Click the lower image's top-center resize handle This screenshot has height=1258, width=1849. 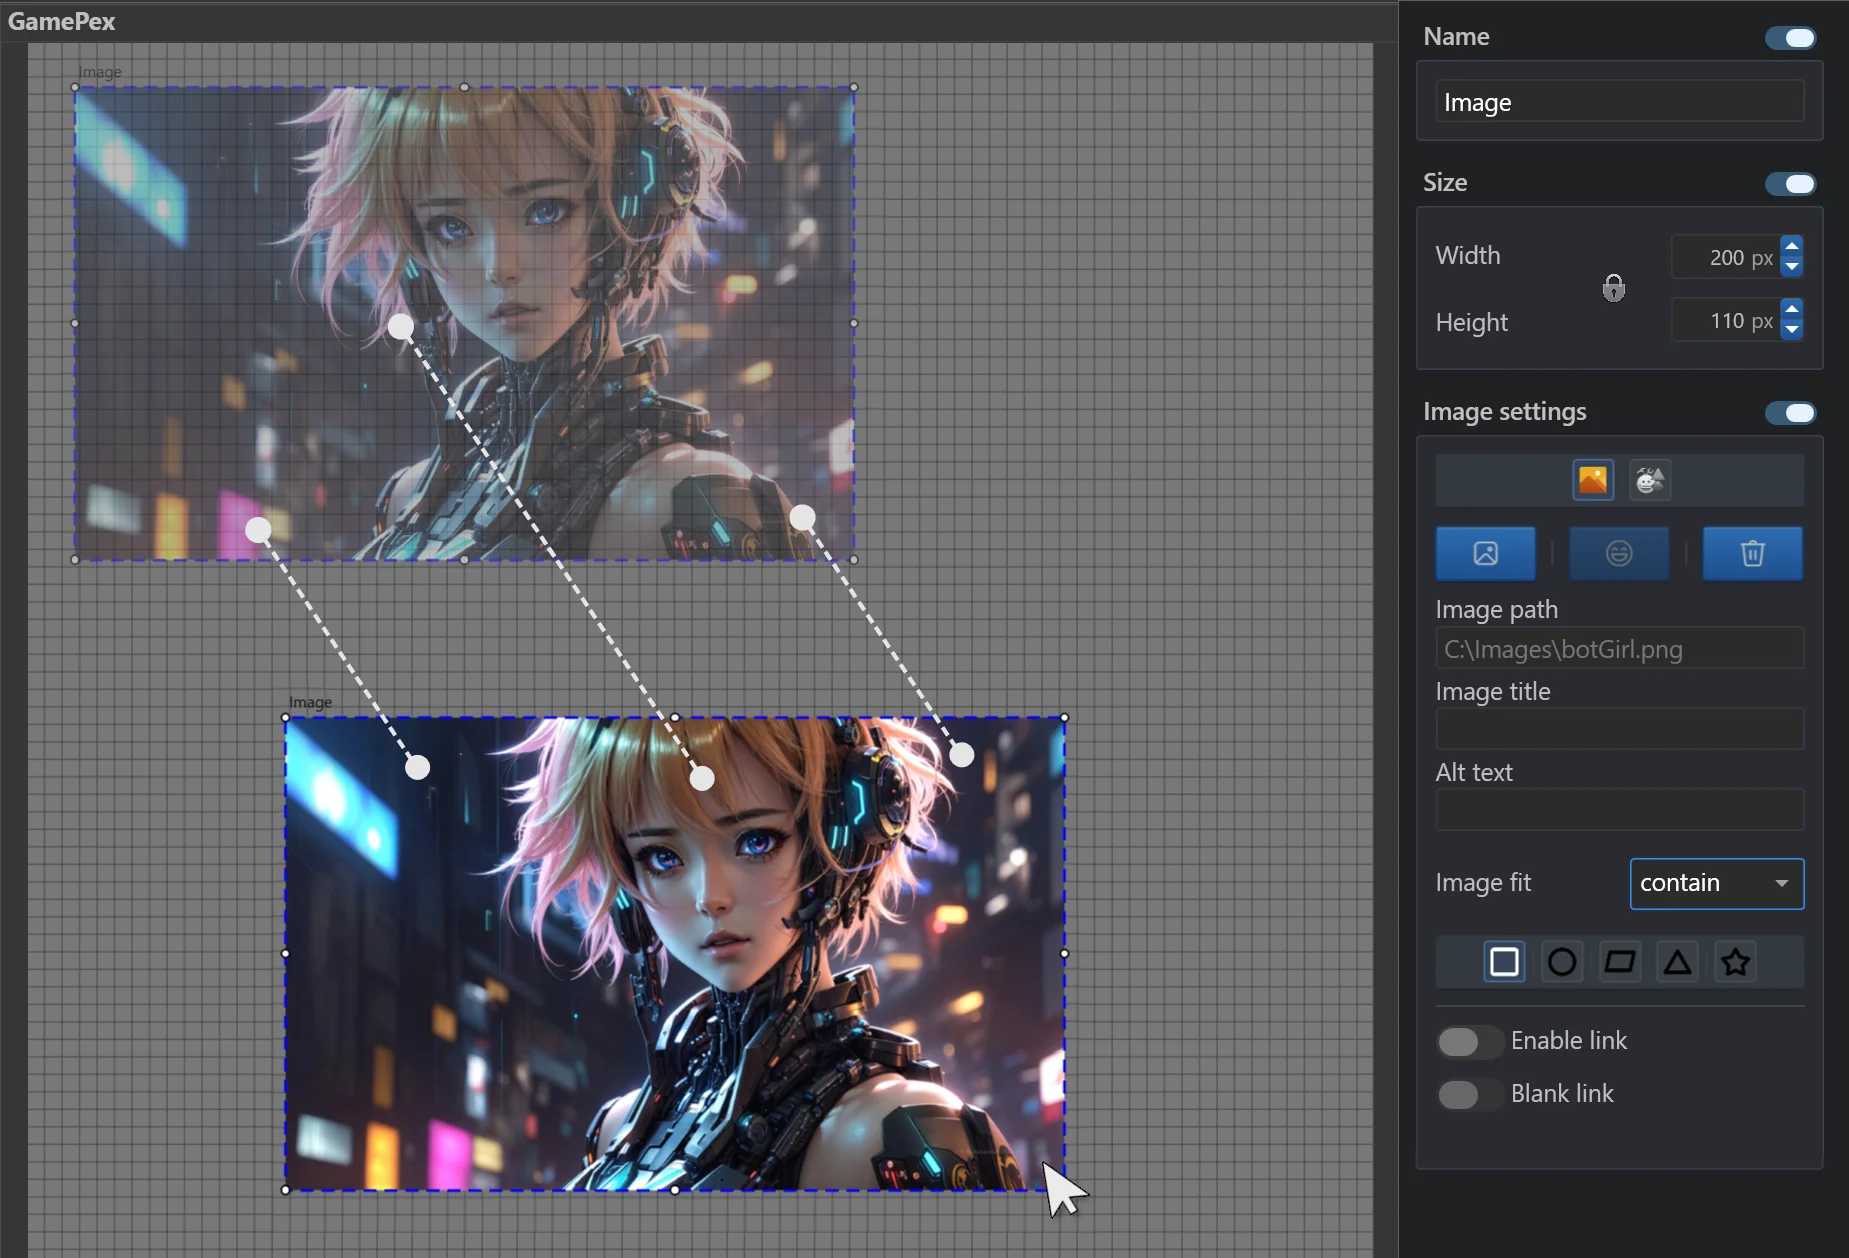[675, 718]
